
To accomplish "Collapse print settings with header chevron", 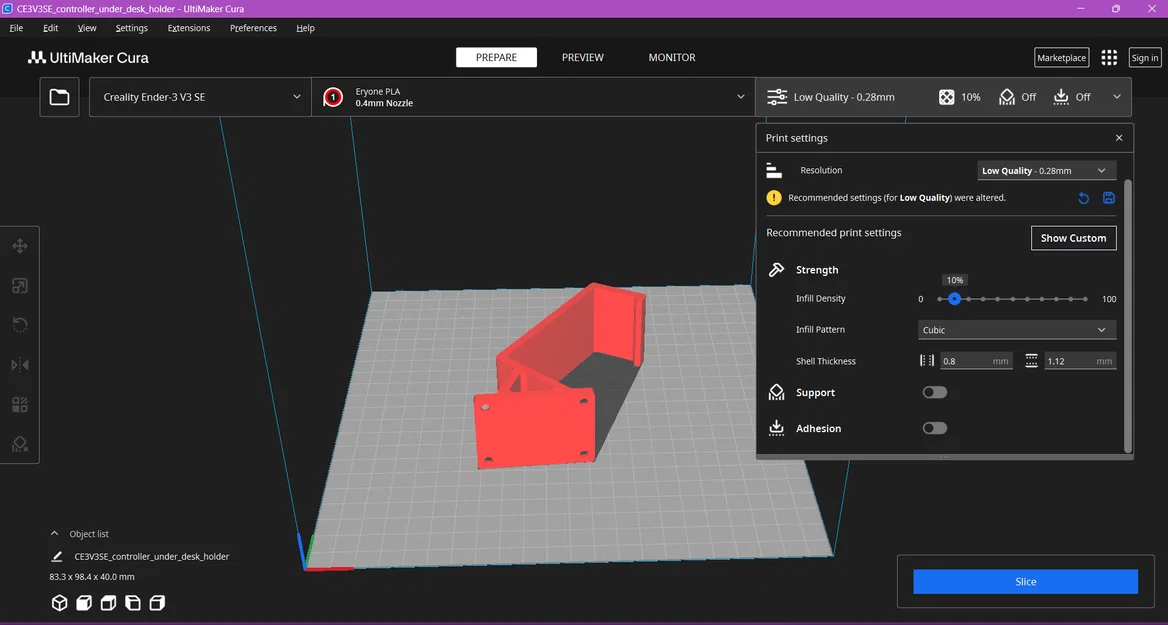I will click(1117, 97).
